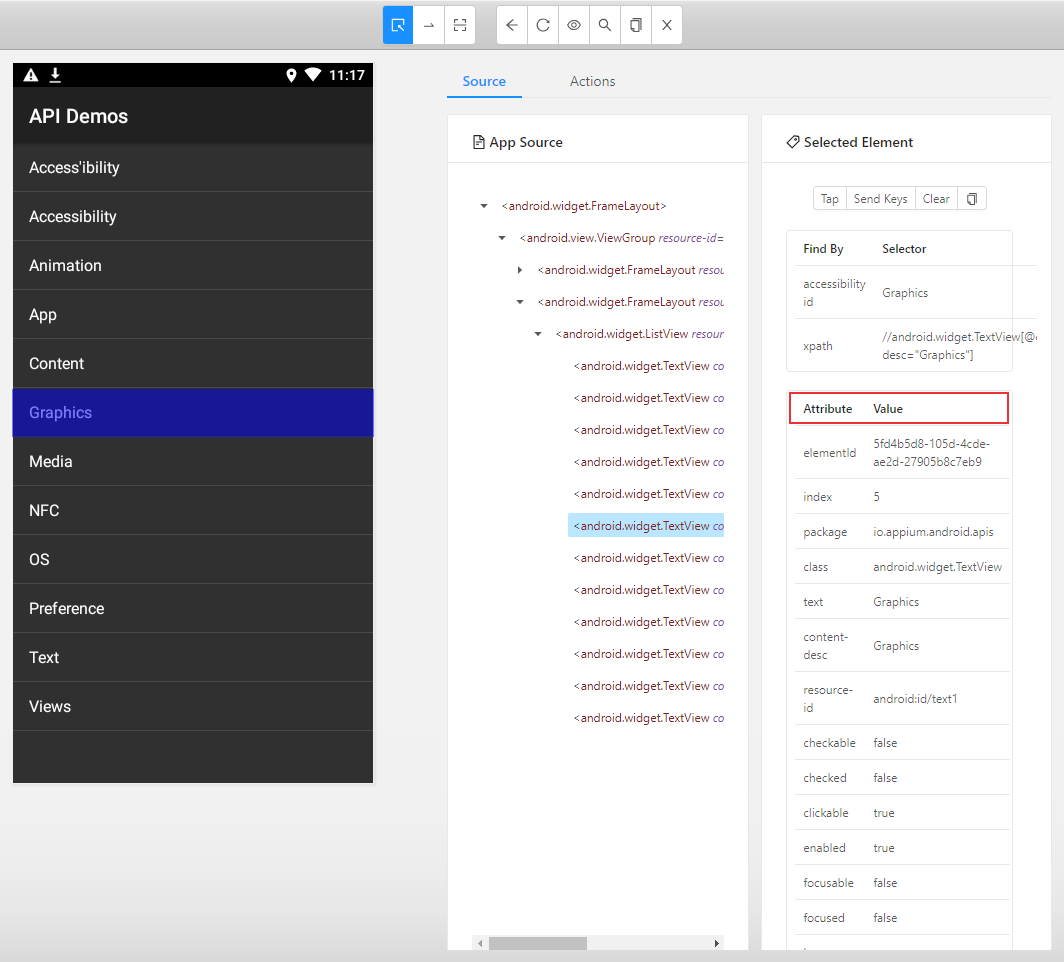
Task: Tap Preference in the API Demos list
Action: click(193, 609)
